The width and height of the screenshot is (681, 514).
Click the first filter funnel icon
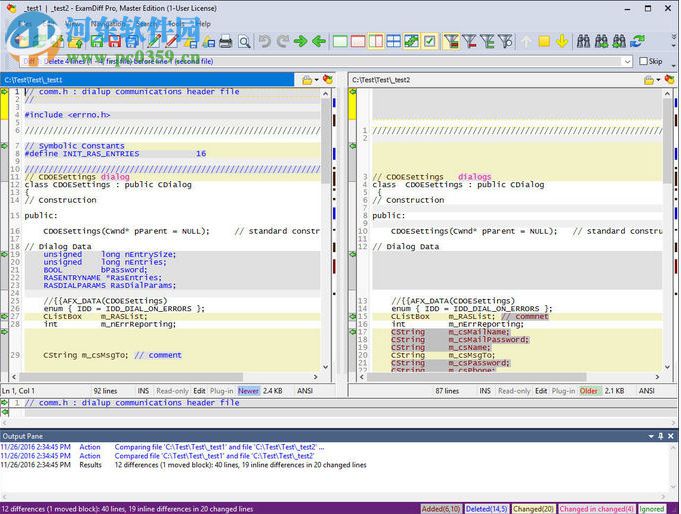[x=451, y=42]
